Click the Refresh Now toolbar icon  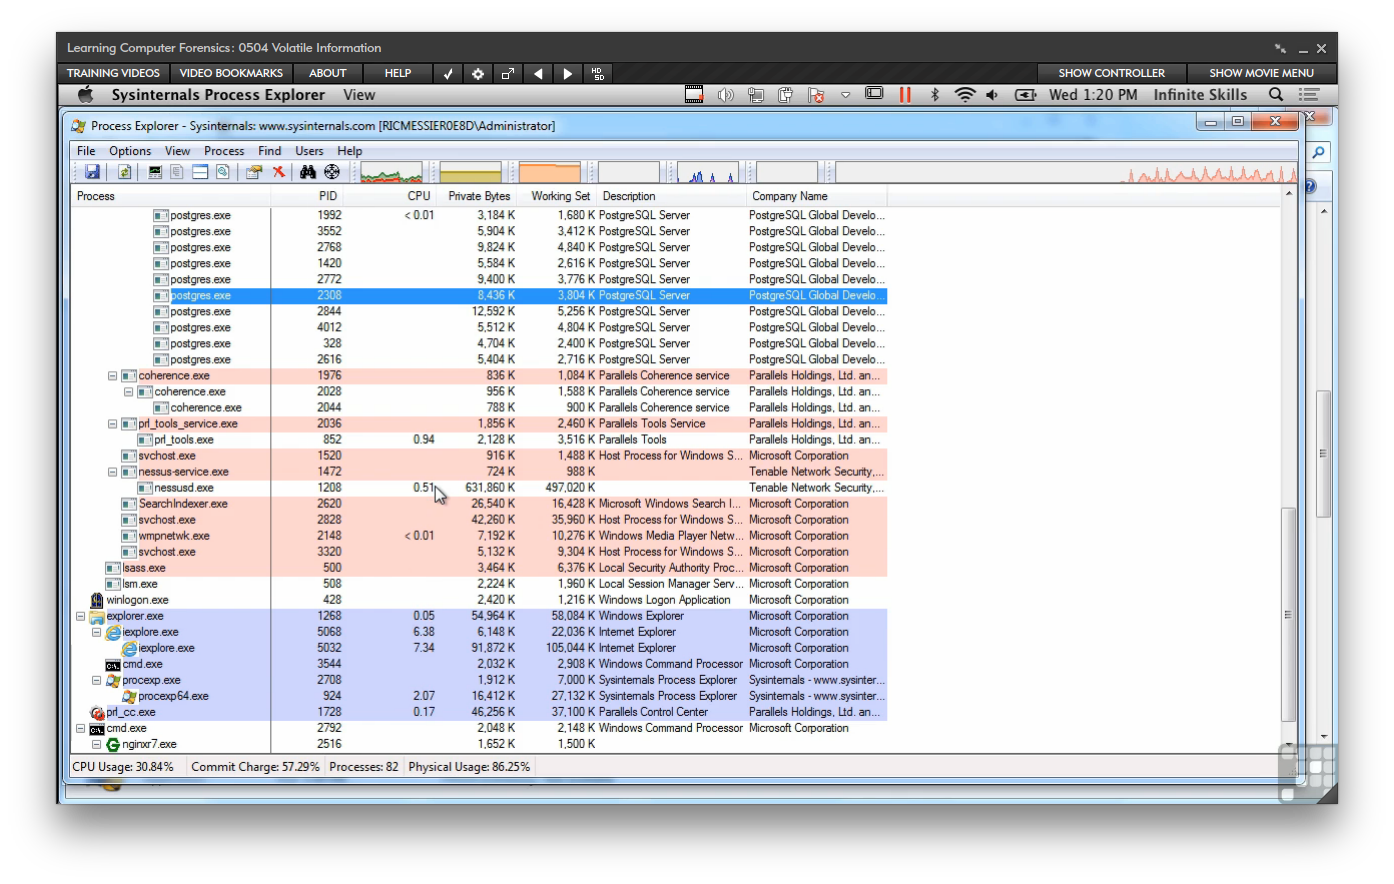pyautogui.click(x=125, y=172)
